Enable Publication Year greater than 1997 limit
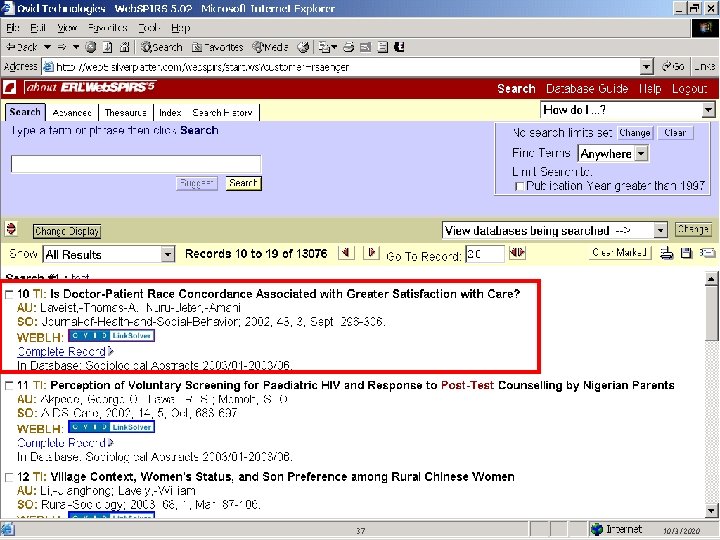The image size is (720, 540). point(519,186)
